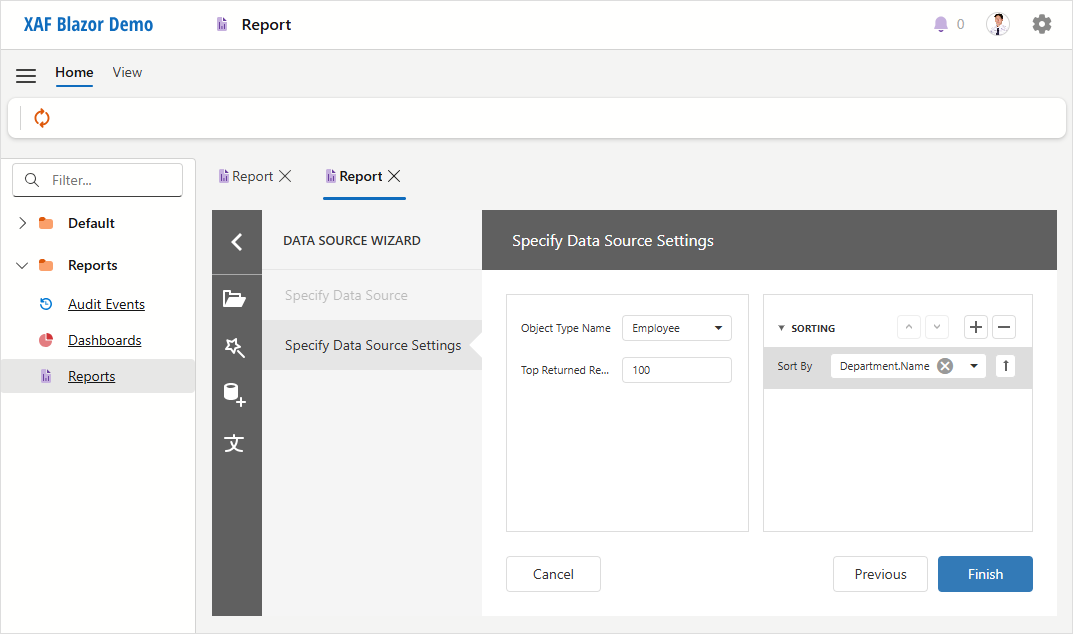
Task: Click the Reports item document icon
Action: pyautogui.click(x=46, y=376)
